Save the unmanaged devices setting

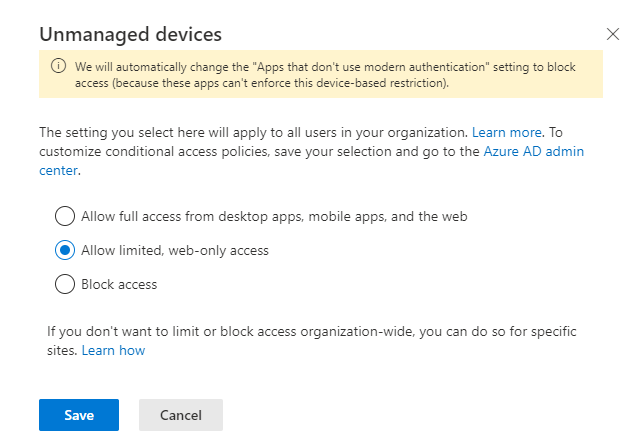[x=79, y=415]
